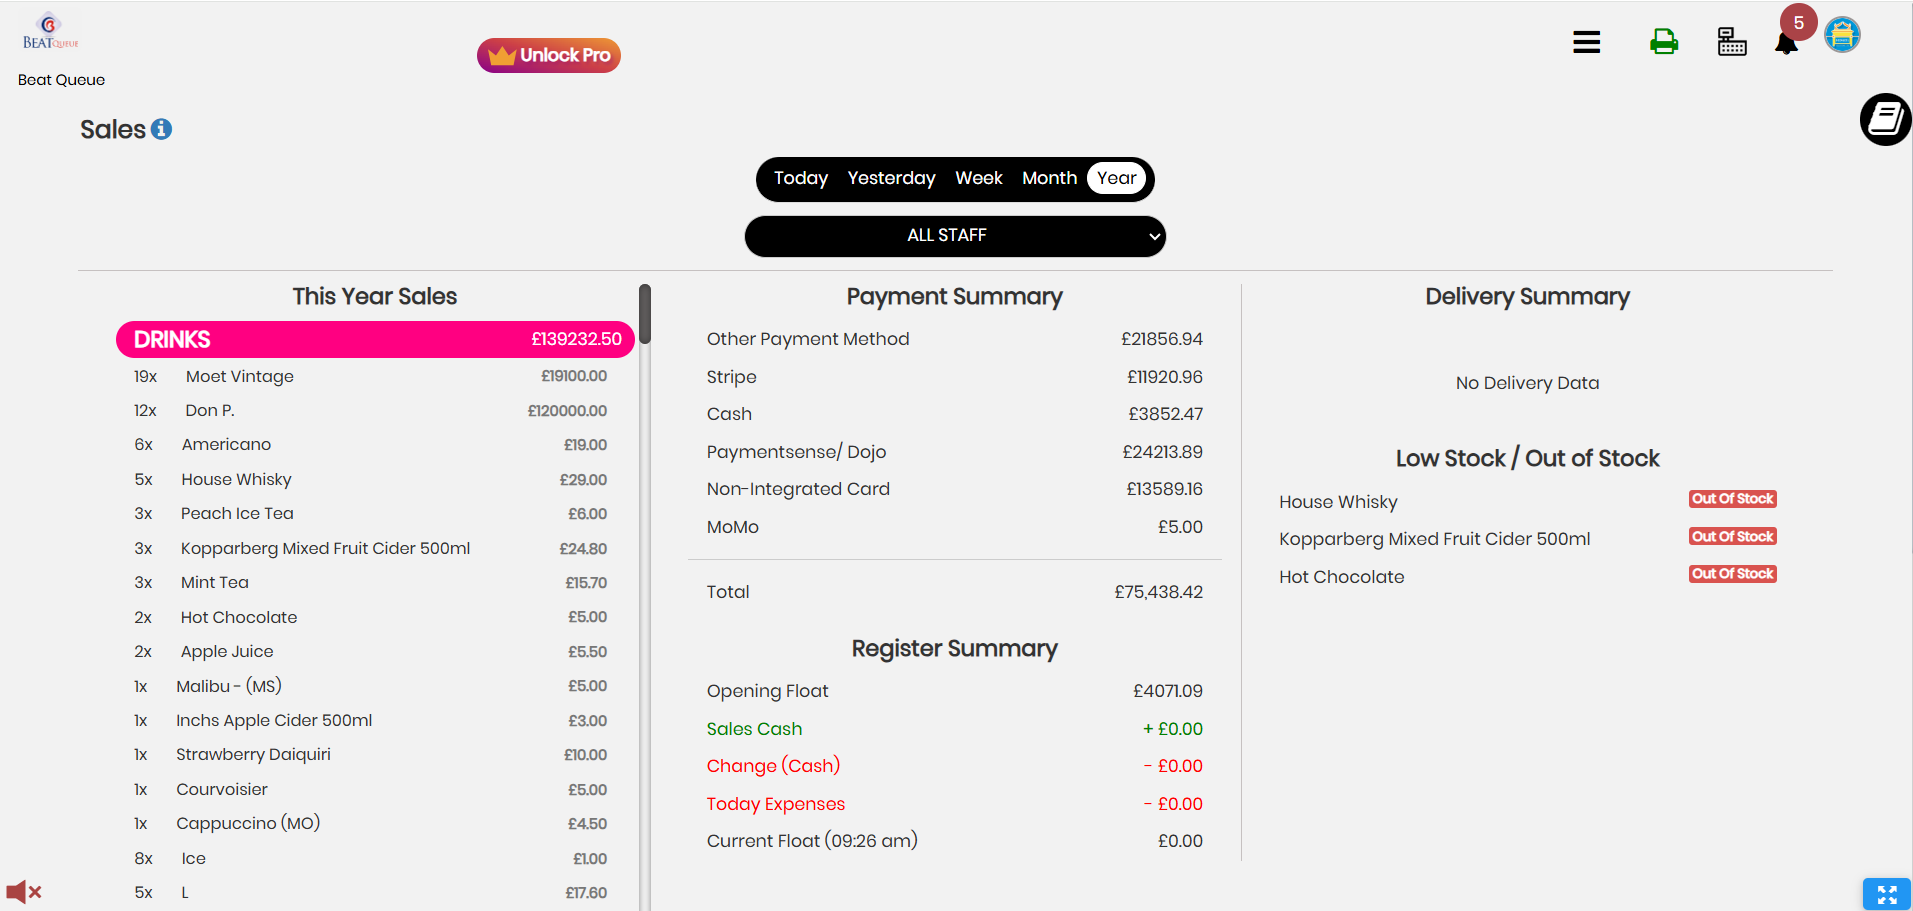Select the Year period filter

tap(1116, 178)
